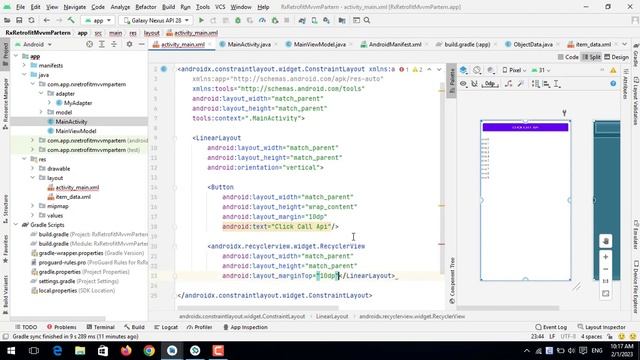This screenshot has height=360, width=640.
Task: Switch editor to Split view mode
Action: [591, 57]
